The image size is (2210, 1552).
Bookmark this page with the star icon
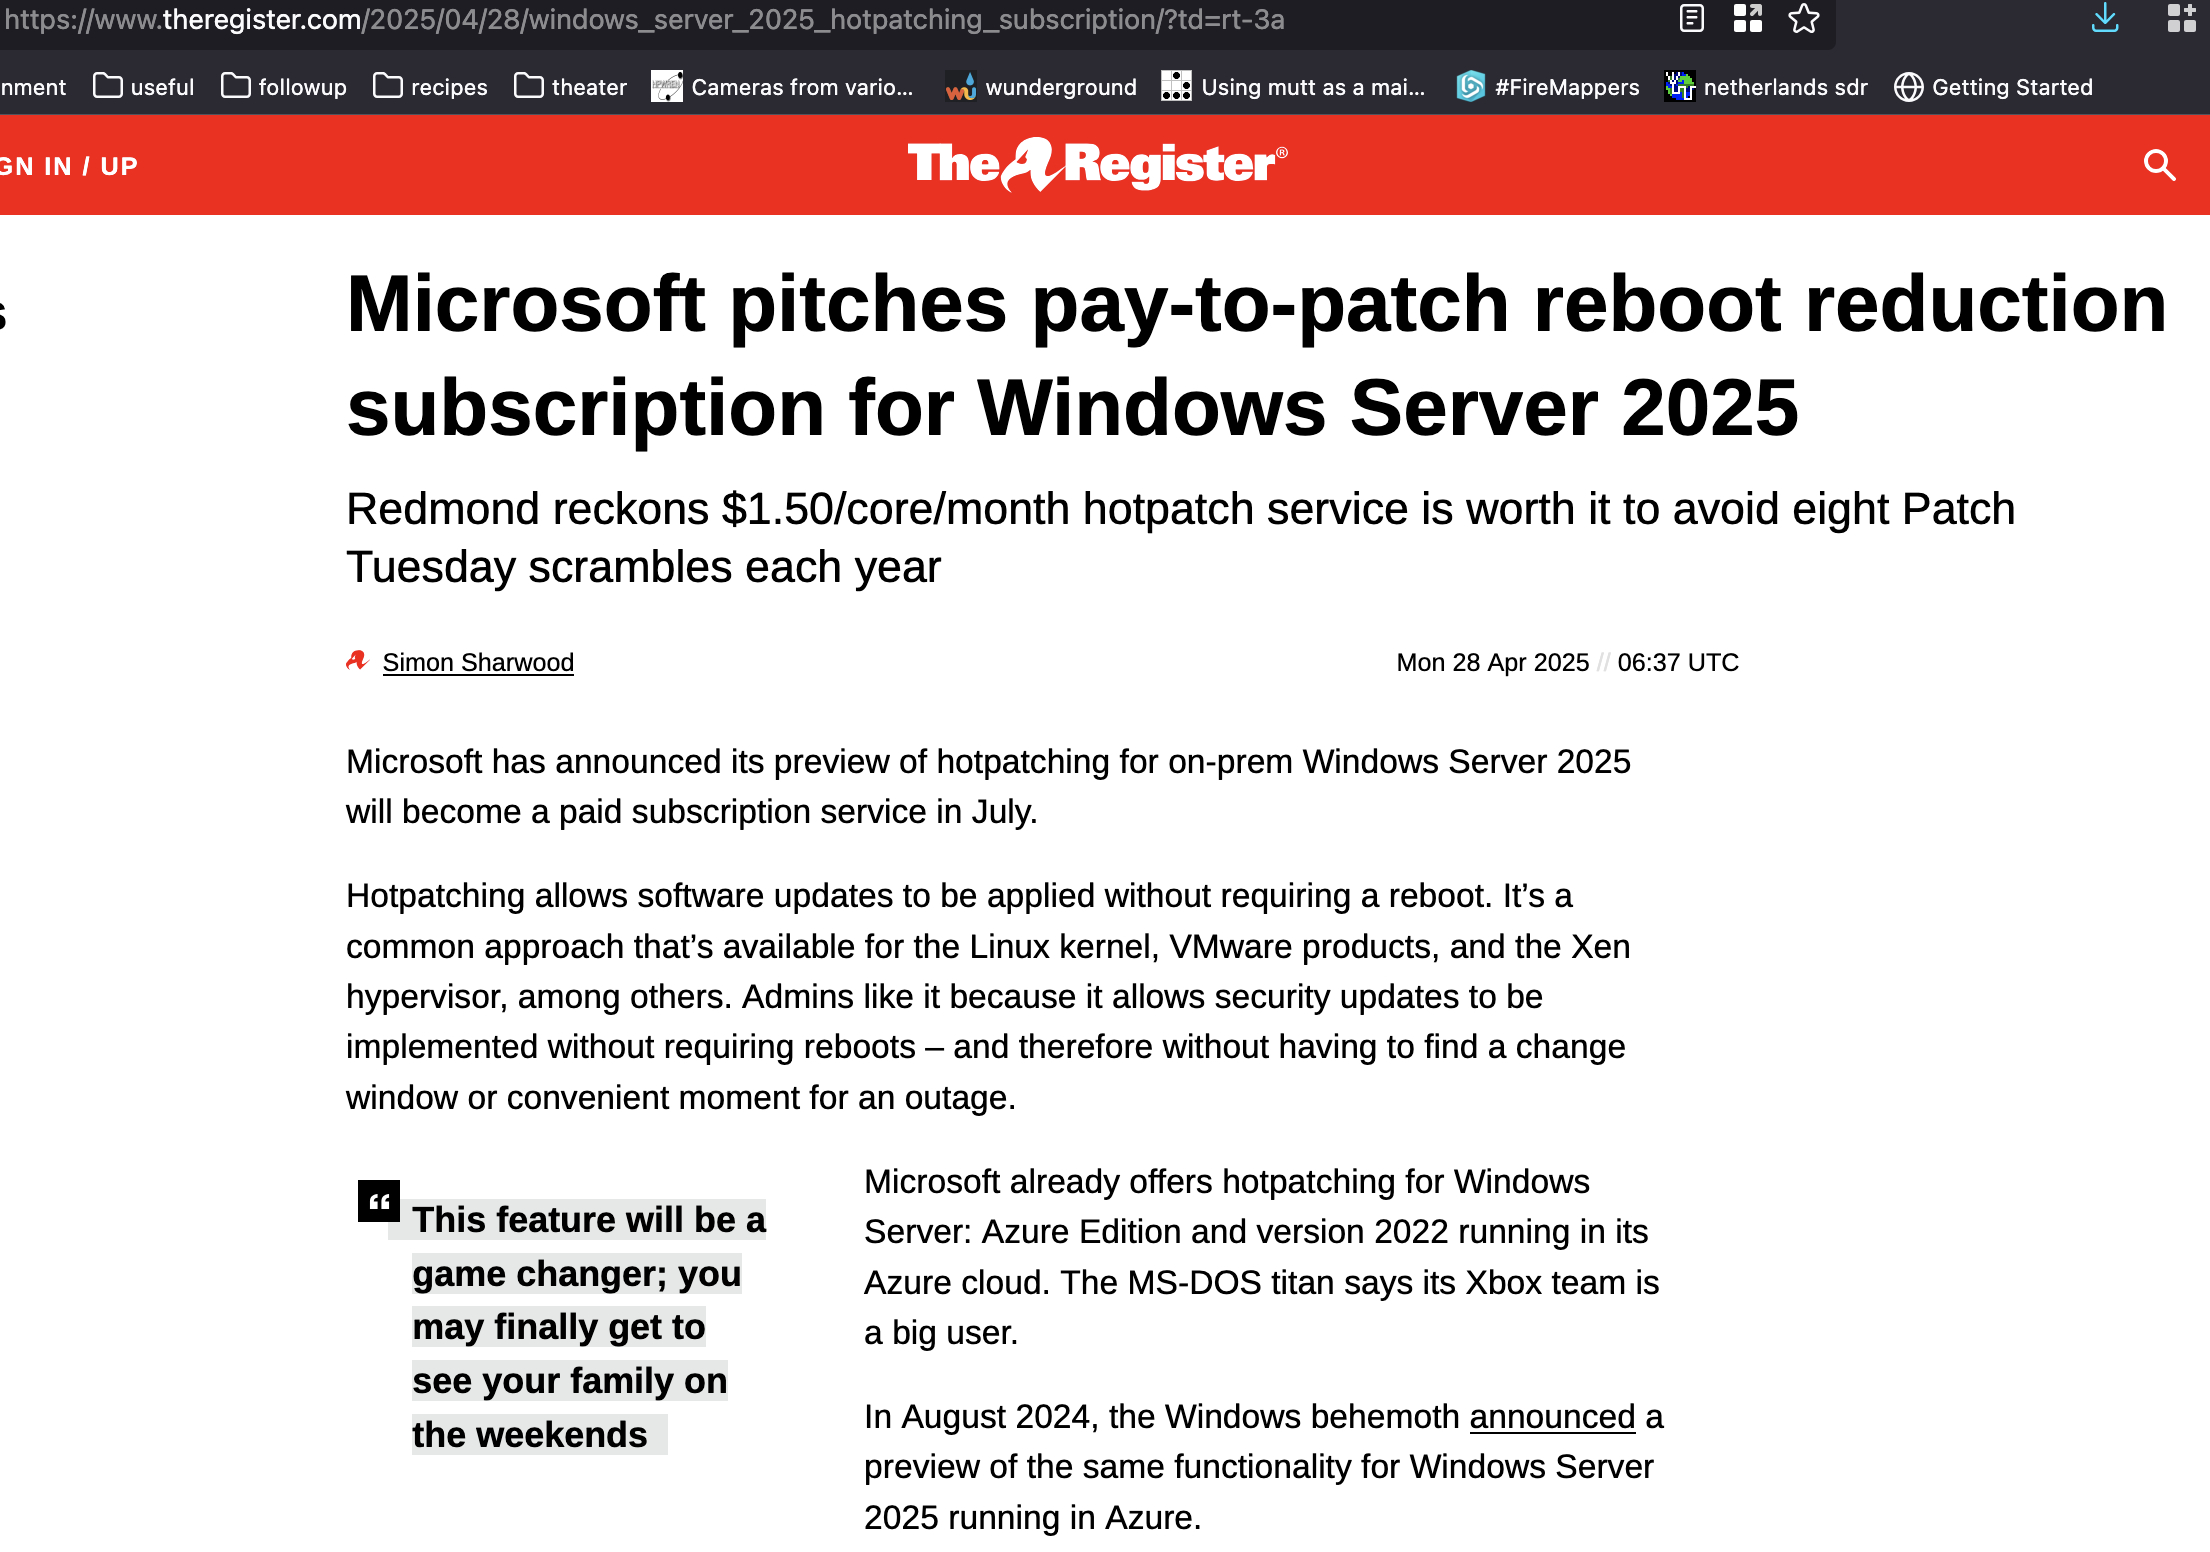(1803, 19)
